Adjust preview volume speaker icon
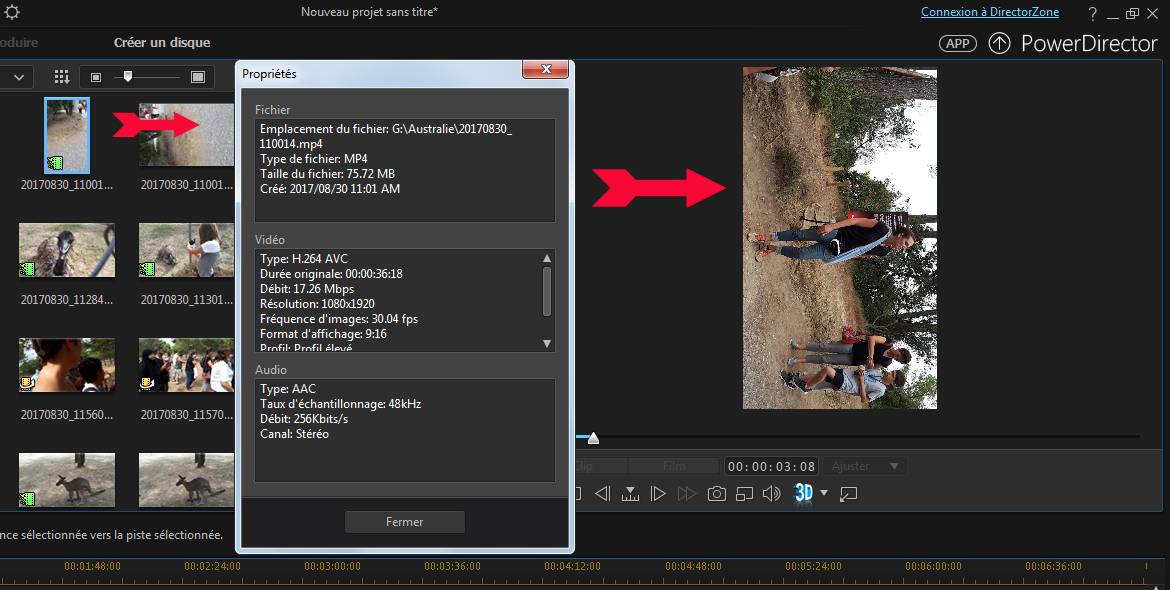 pyautogui.click(x=772, y=494)
